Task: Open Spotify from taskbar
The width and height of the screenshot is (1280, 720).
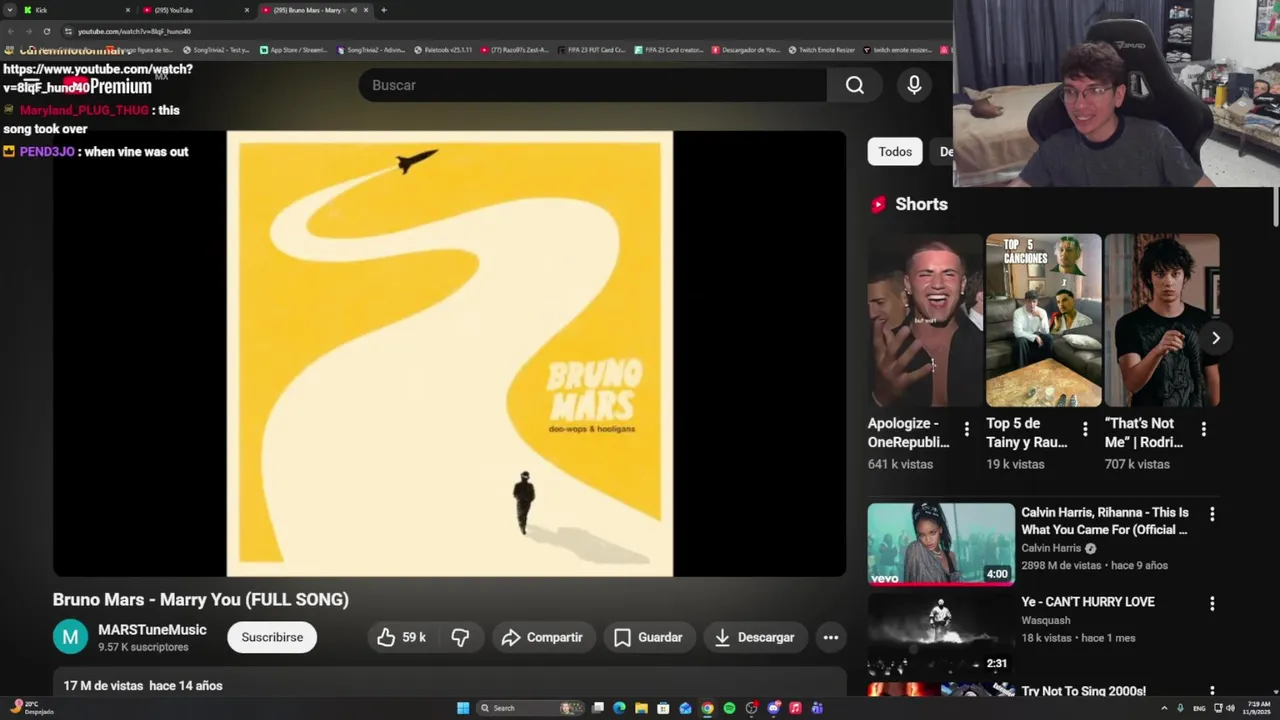Action: pyautogui.click(x=729, y=708)
